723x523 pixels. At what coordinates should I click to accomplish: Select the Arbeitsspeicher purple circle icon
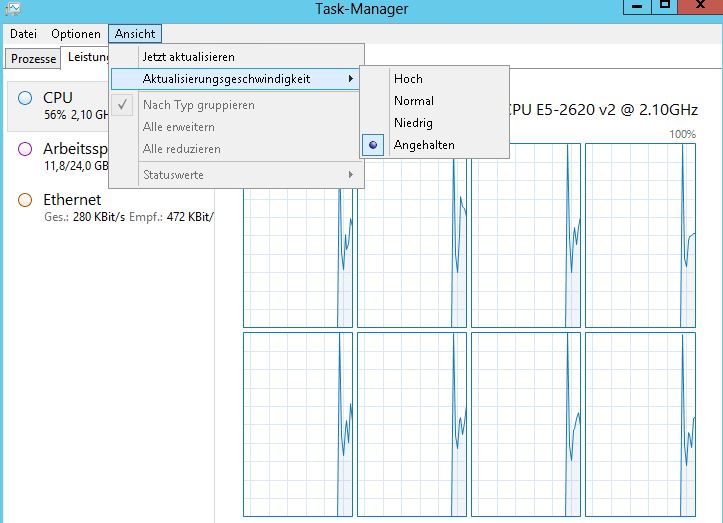25,149
